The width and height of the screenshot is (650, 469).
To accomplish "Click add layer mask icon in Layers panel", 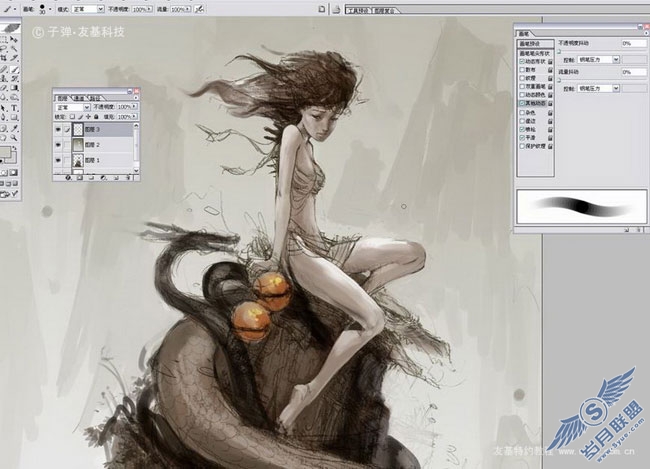I will coord(80,178).
